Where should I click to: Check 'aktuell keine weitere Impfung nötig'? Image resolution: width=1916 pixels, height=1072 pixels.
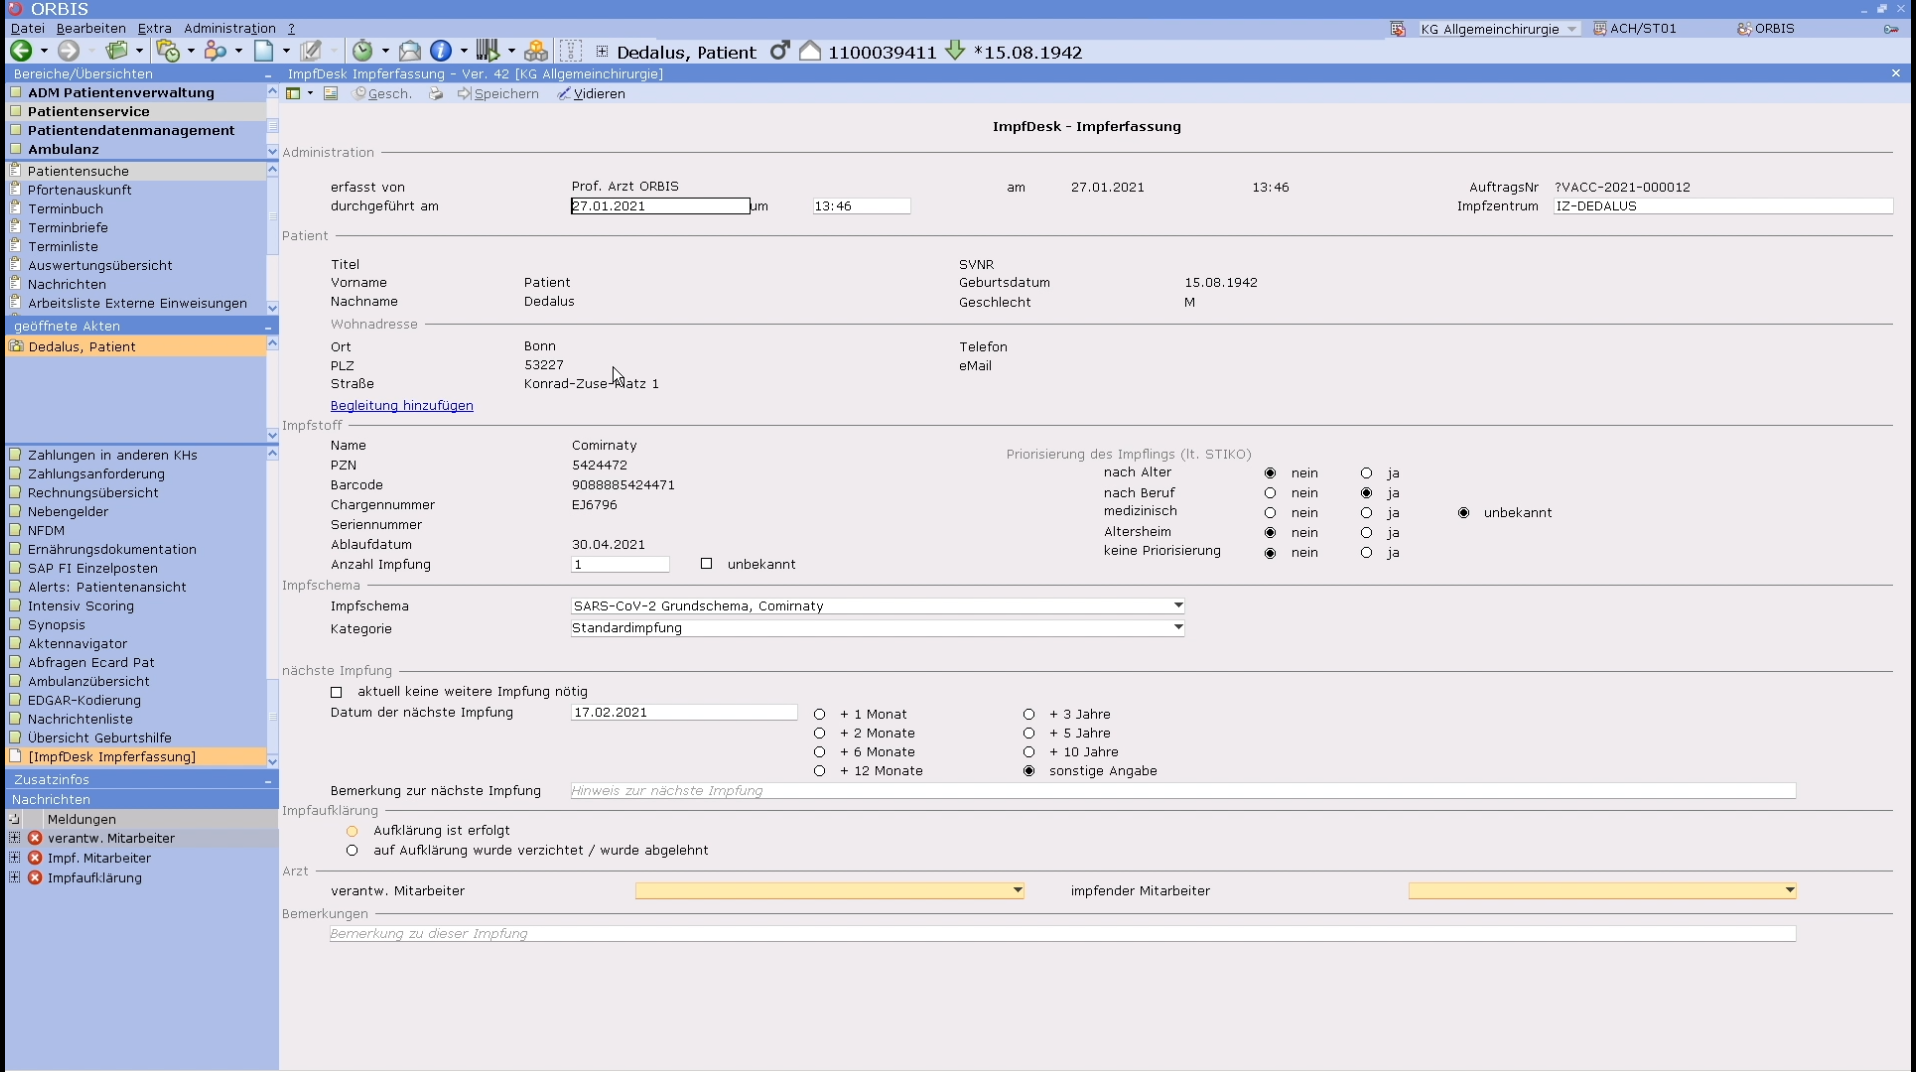click(337, 692)
